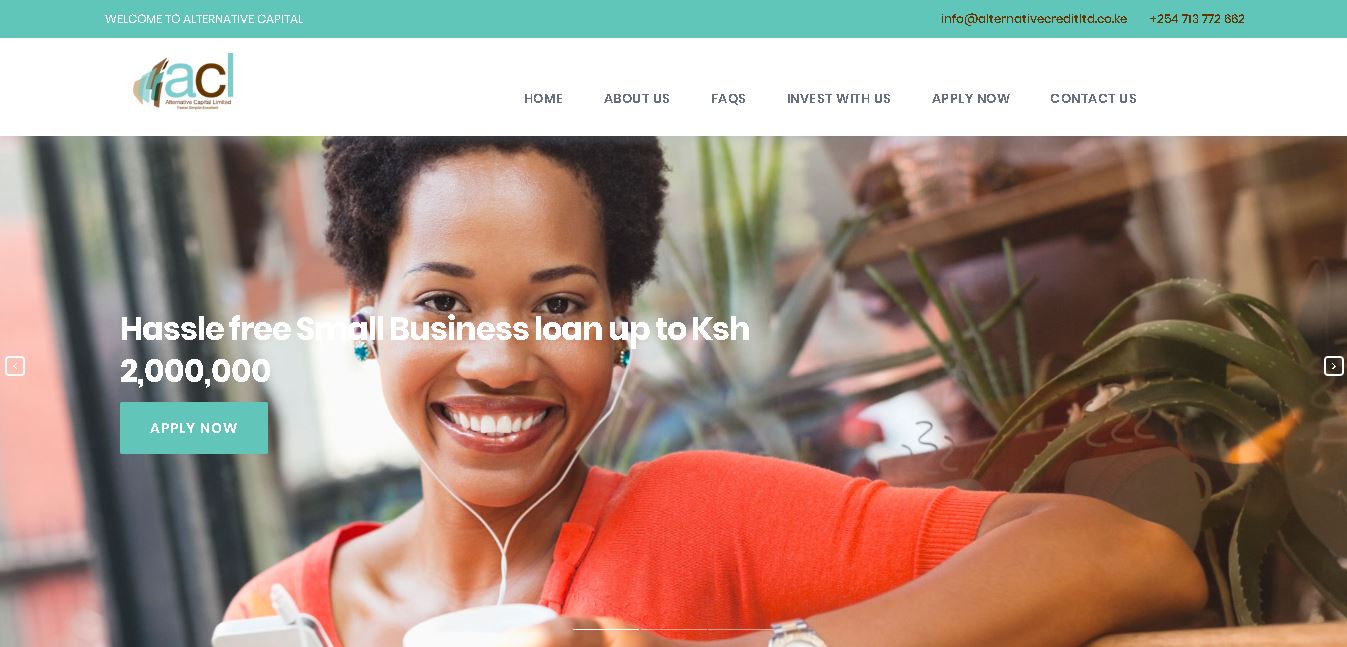Call the +254 713 772 662 phone link
Image resolution: width=1347 pixels, height=647 pixels.
click(x=1197, y=19)
